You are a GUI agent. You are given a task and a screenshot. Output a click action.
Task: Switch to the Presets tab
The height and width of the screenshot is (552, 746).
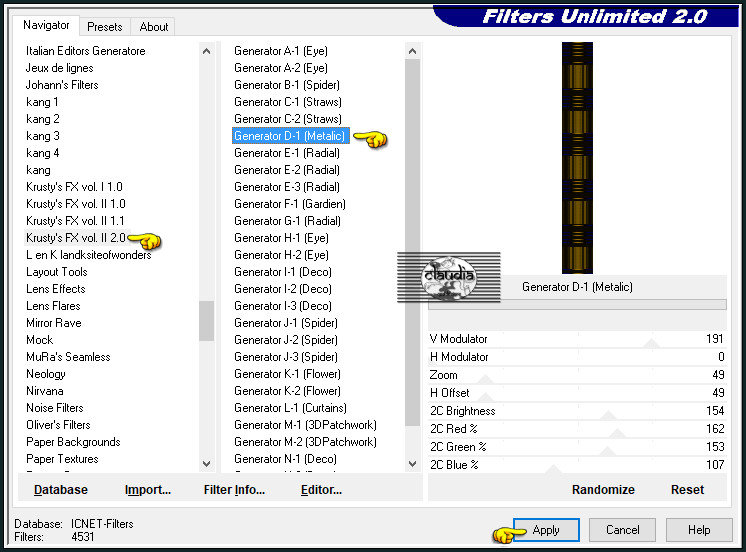pyautogui.click(x=105, y=27)
